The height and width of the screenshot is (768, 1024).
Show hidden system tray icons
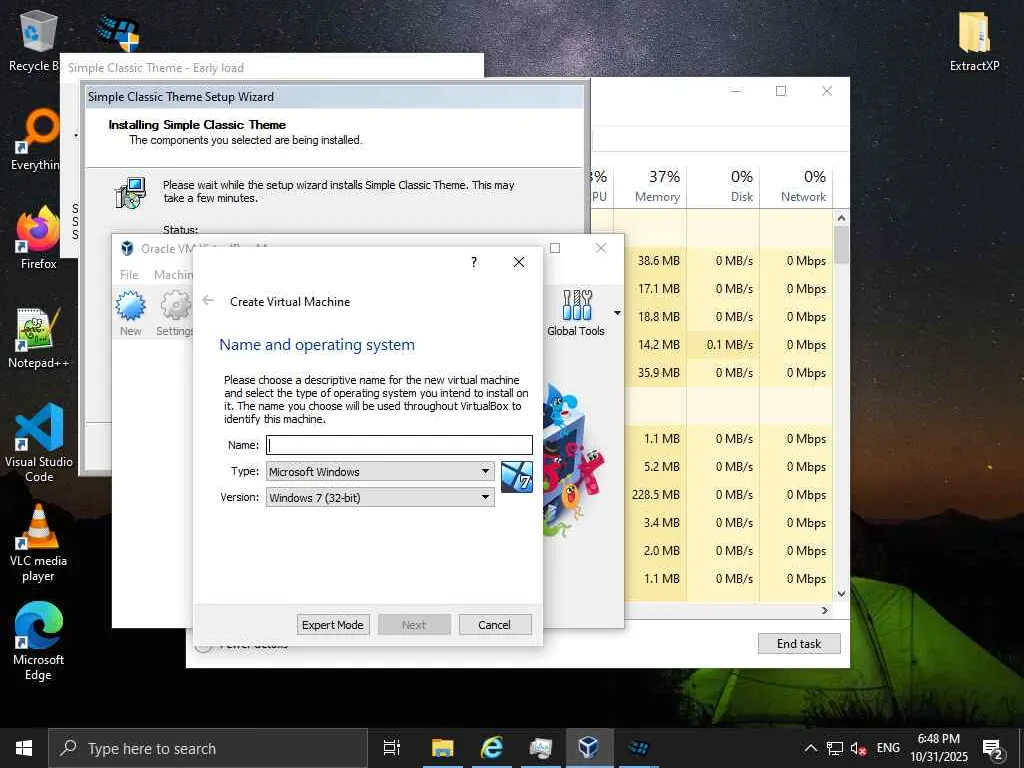coord(810,748)
